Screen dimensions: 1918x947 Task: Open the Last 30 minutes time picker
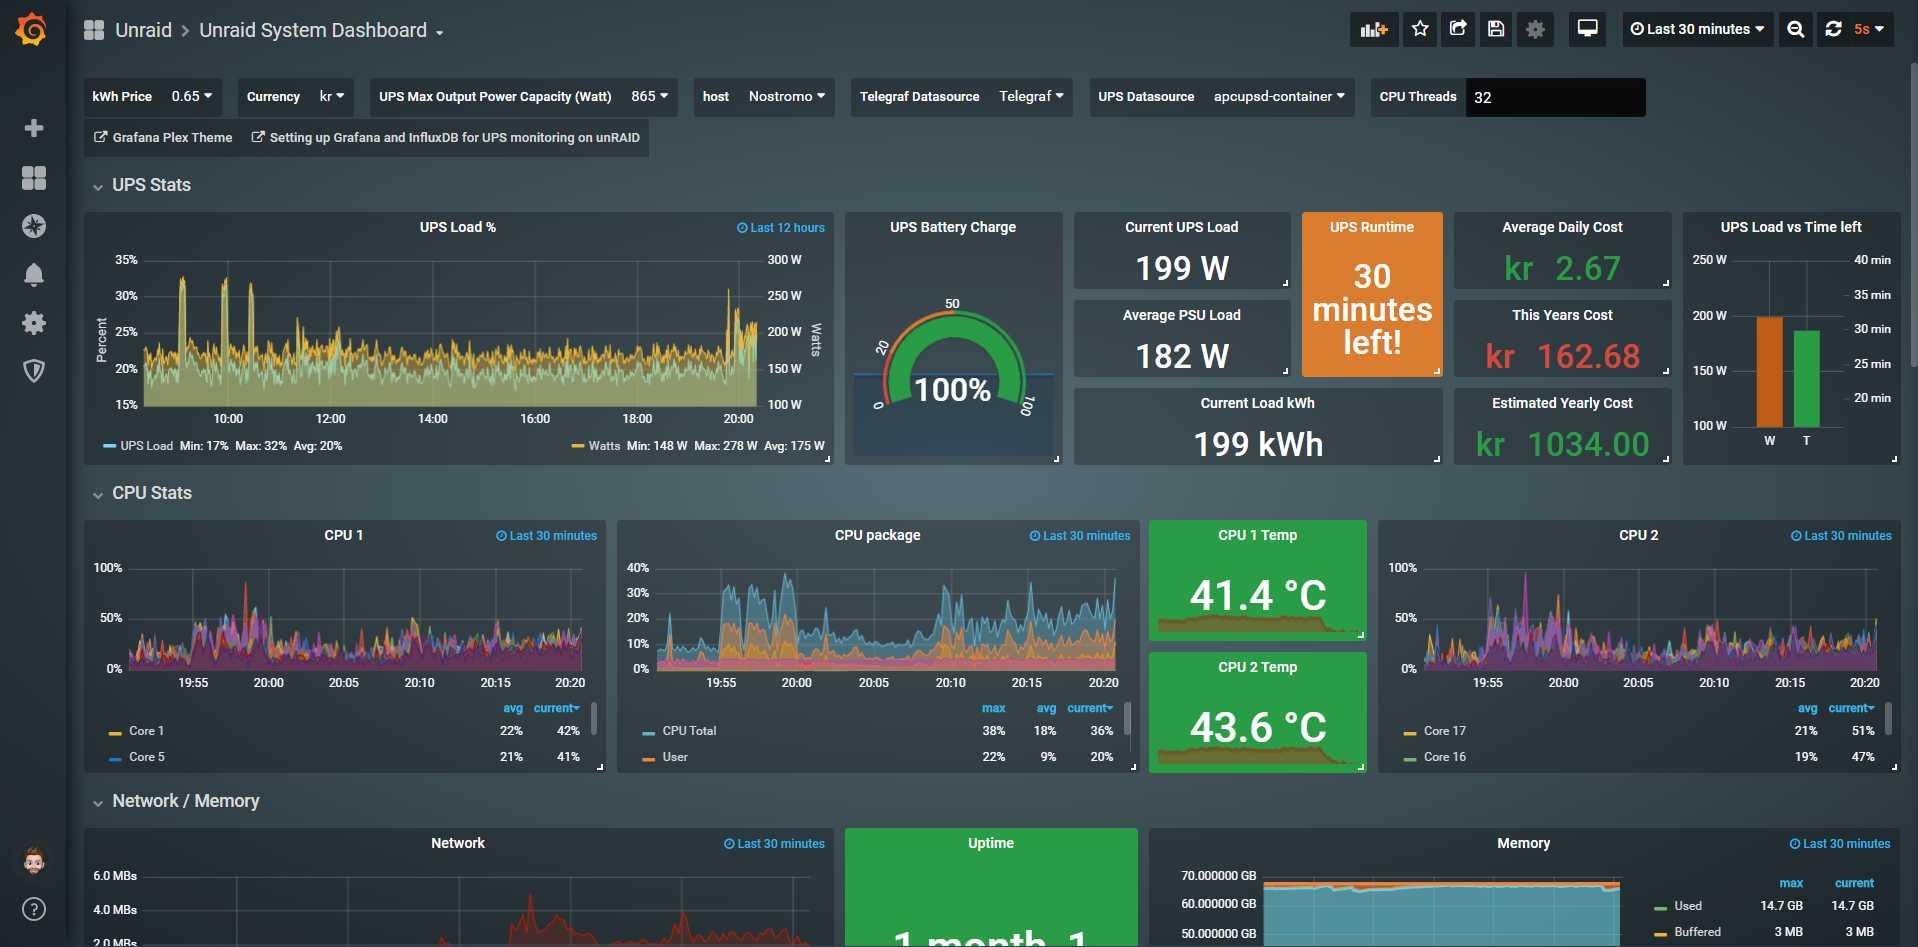pos(1697,29)
